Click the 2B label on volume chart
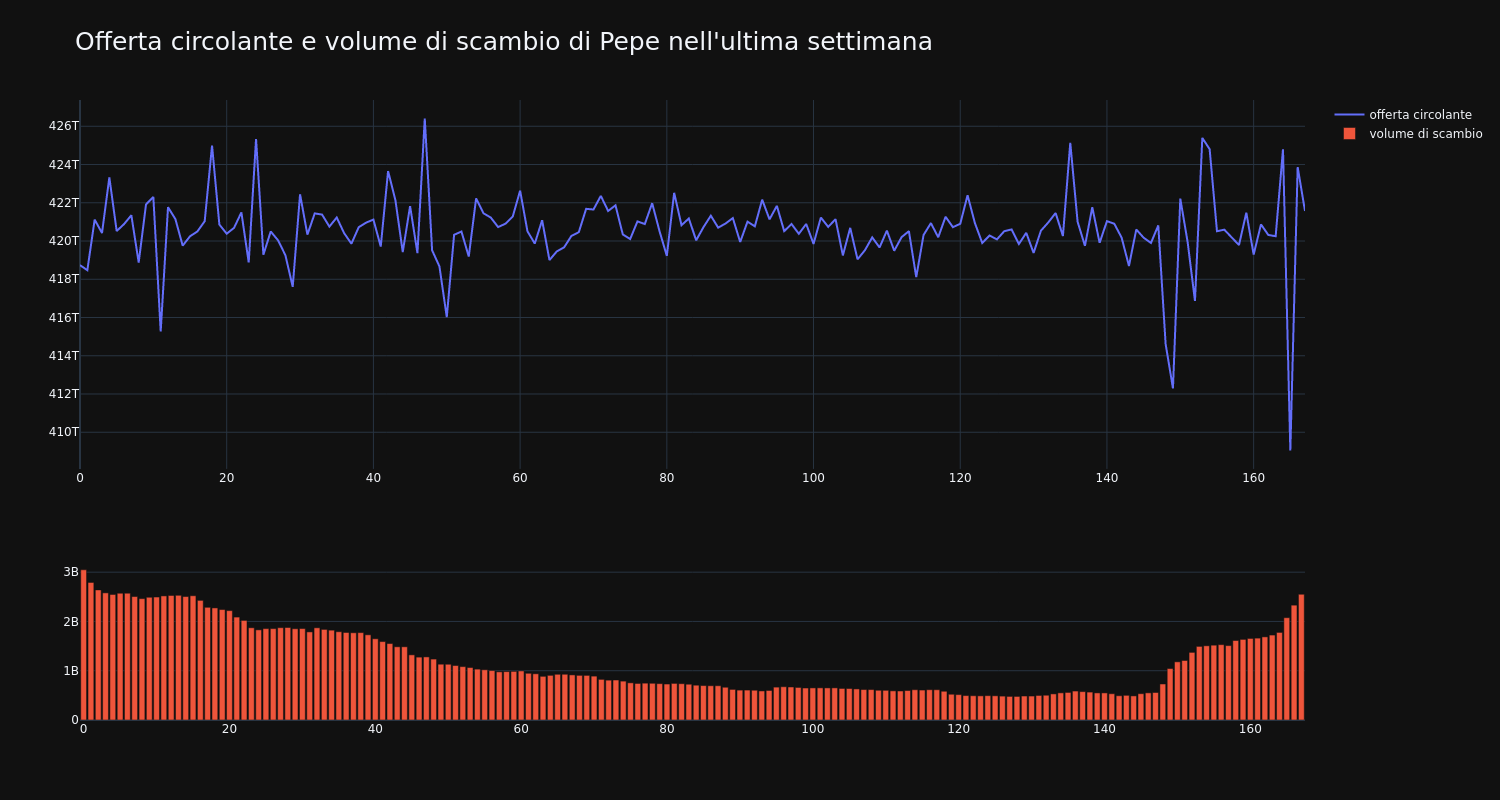Screen dimensions: 1500x800 70,622
